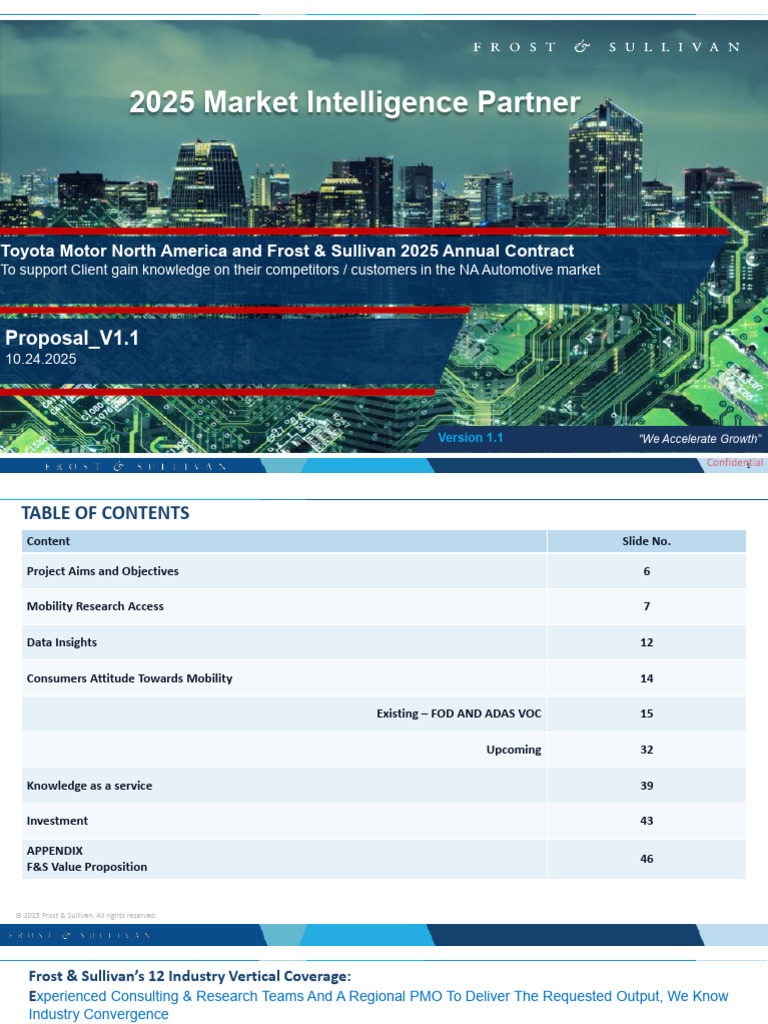Click the Frost & Sullivan footer logo under cover
The height and width of the screenshot is (1024, 768).
136,466
